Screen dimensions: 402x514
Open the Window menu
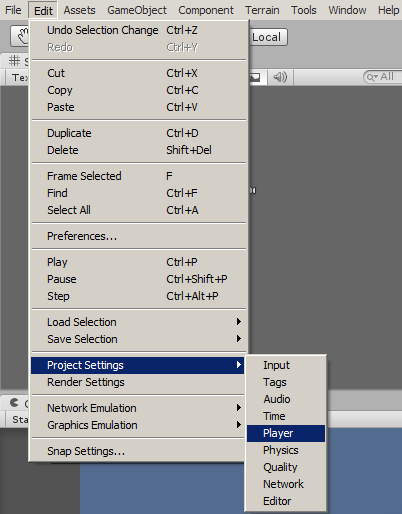coord(347,10)
